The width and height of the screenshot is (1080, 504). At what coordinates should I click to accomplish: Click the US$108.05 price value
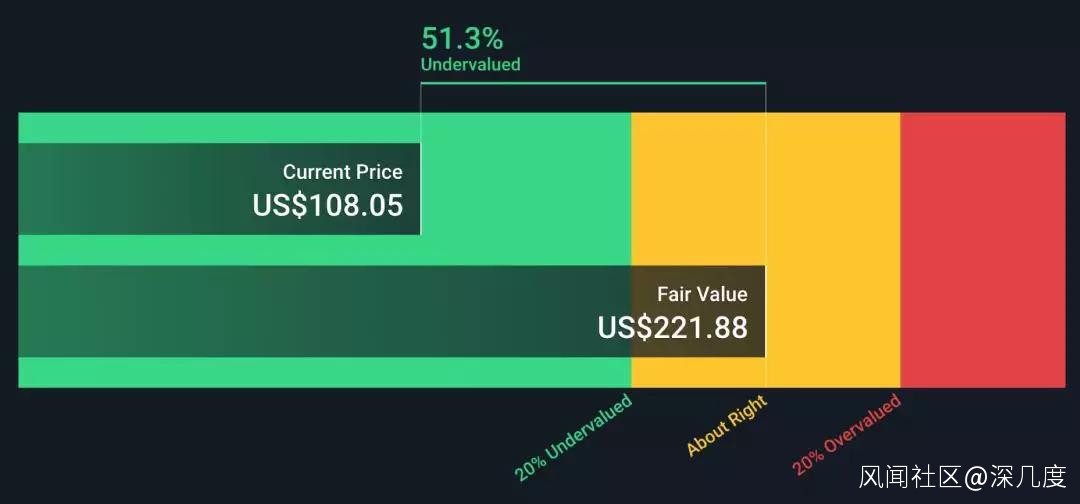328,205
